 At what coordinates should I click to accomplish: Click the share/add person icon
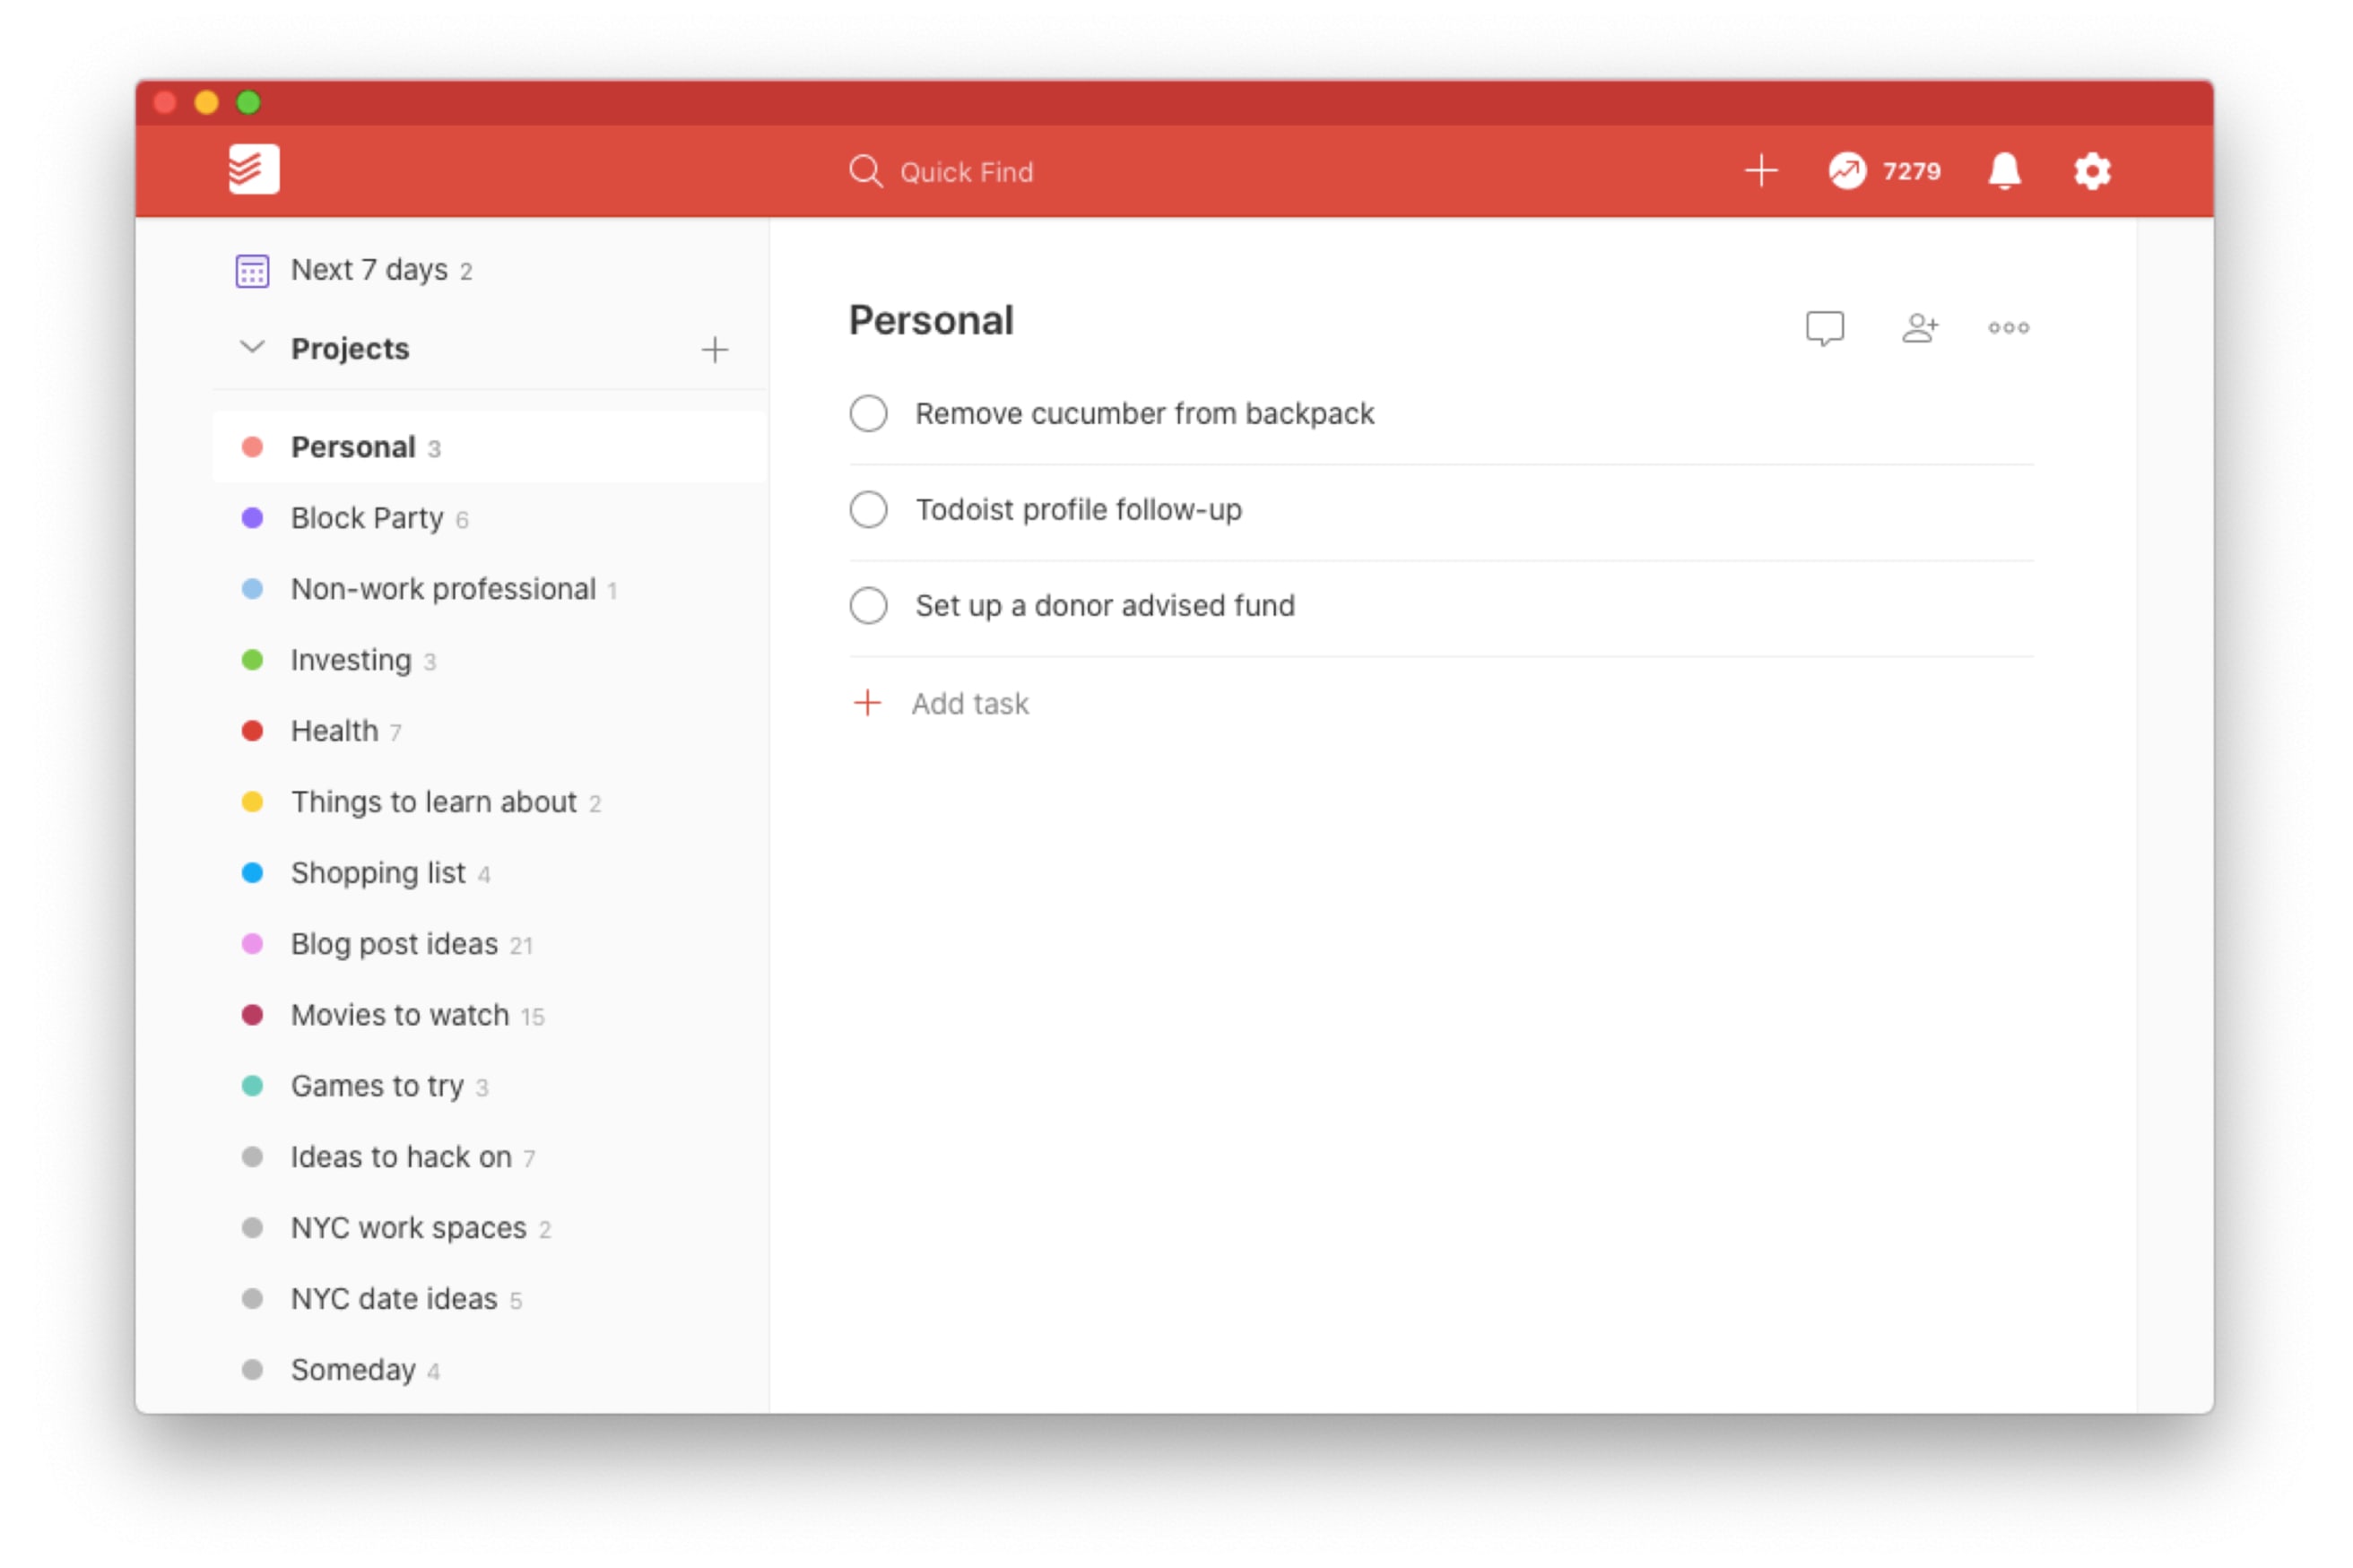coord(1919,325)
